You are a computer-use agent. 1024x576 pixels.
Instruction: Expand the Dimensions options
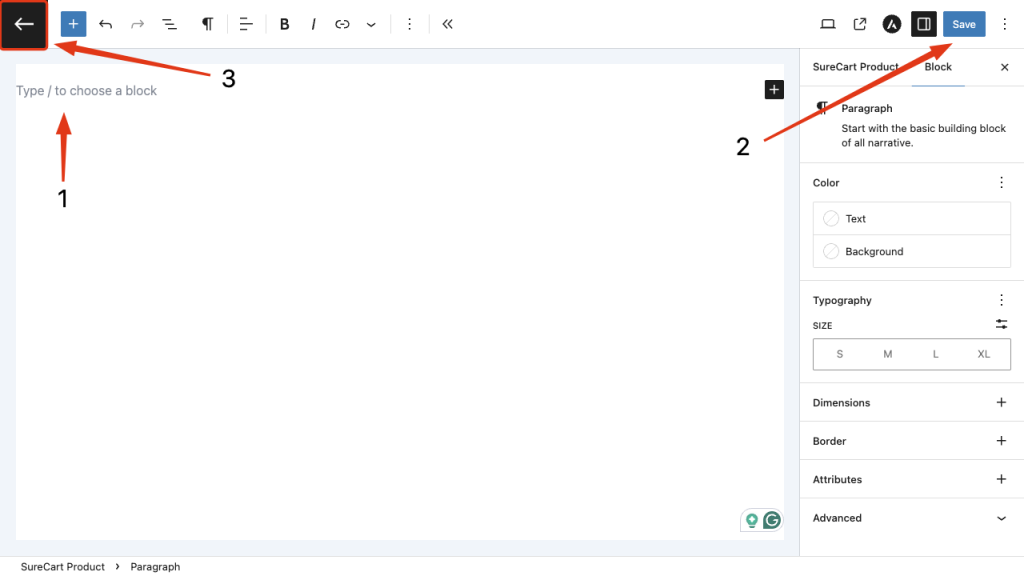click(1001, 403)
